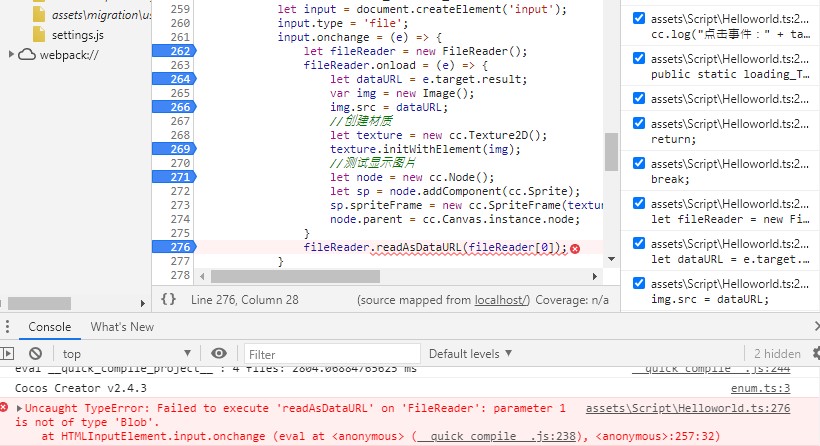This screenshot has width=820, height=446.
Task: Toggle breakpoint on line 271
Action: tap(174, 177)
